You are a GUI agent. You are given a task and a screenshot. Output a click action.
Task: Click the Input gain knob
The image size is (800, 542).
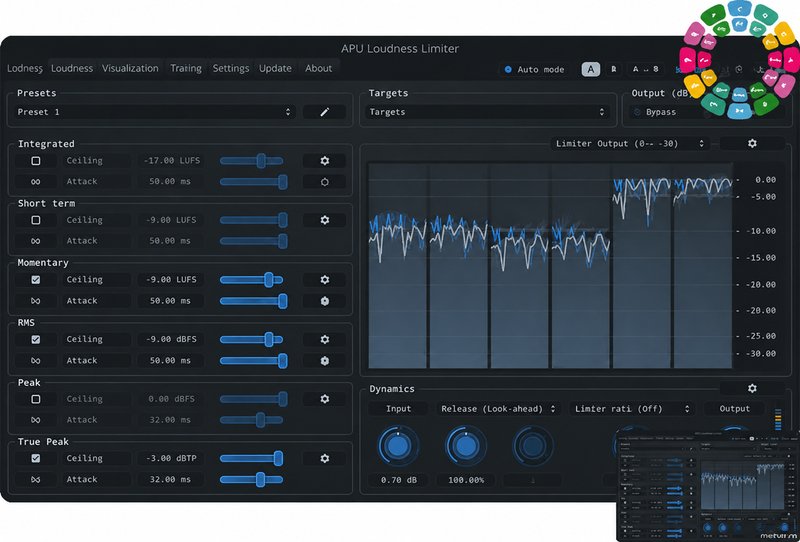pos(398,446)
